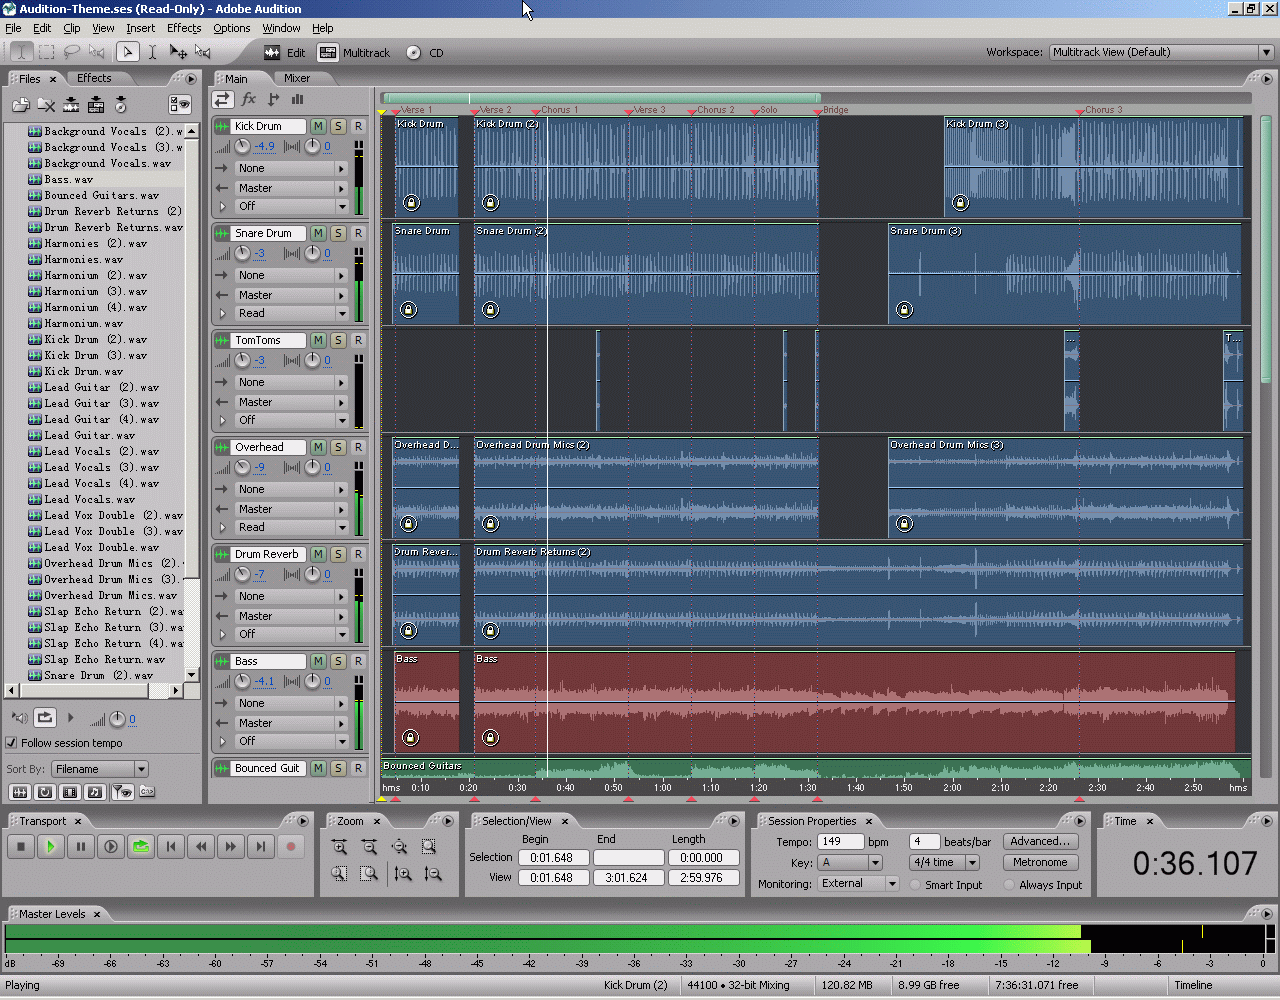
Task: Click the Zoom Out Vertically icon
Action: point(433,874)
